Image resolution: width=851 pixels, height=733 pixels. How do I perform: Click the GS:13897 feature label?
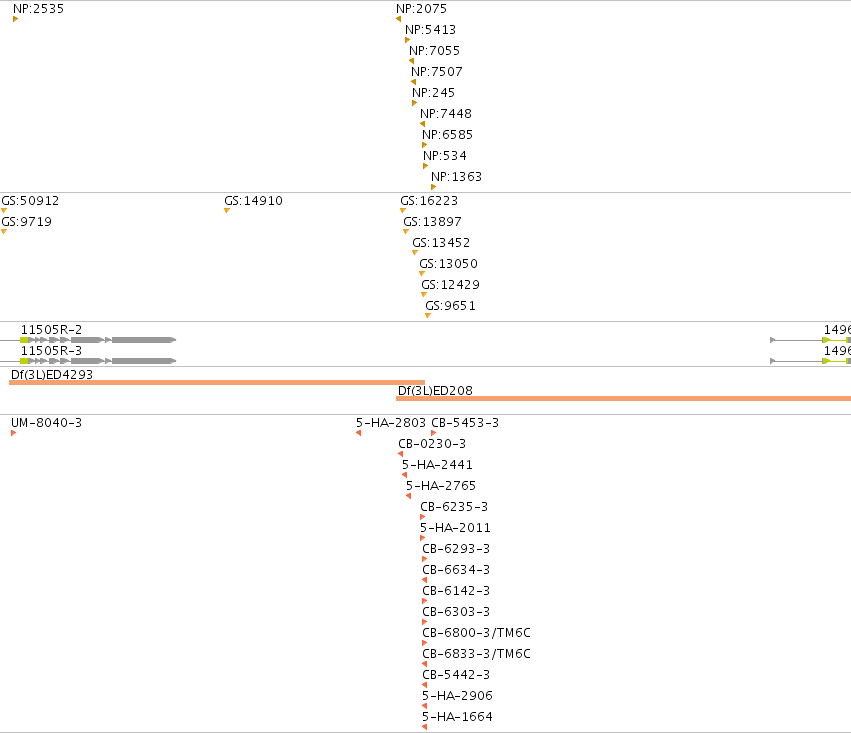[x=433, y=222]
